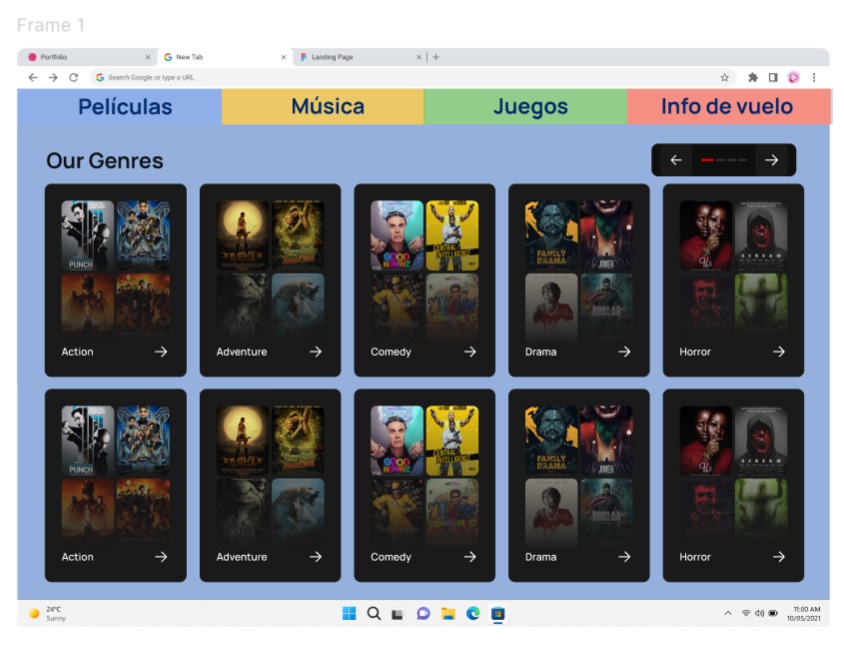The image size is (844, 651).
Task: Open Adventure genre arrow in bottom row
Action: (x=315, y=557)
